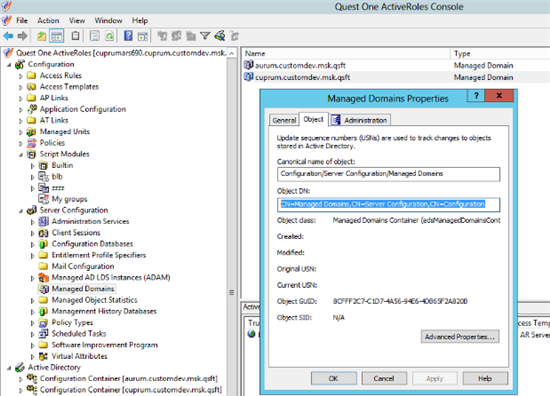Click the tree pane scroll up arrow
Screen dimensions: 550x396
pos(232,53)
